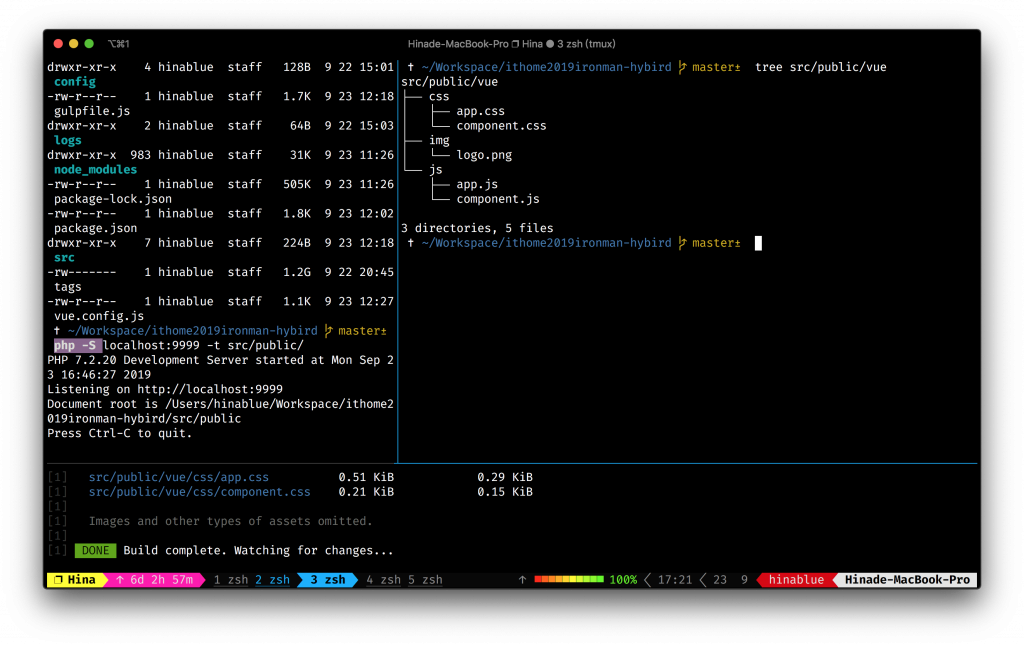Click the src/public/vue/css/component.css build path
This screenshot has height=646, width=1024.
pyautogui.click(x=200, y=492)
